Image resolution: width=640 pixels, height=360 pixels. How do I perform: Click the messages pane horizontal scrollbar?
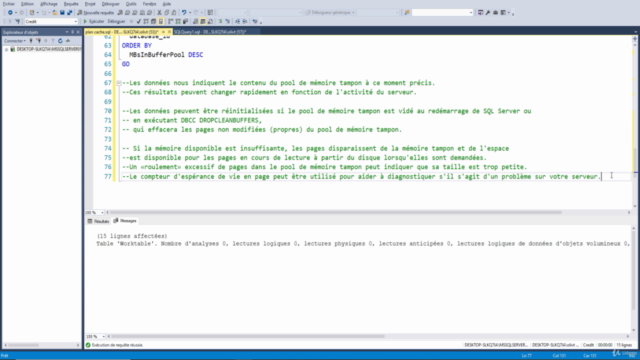[248, 336]
